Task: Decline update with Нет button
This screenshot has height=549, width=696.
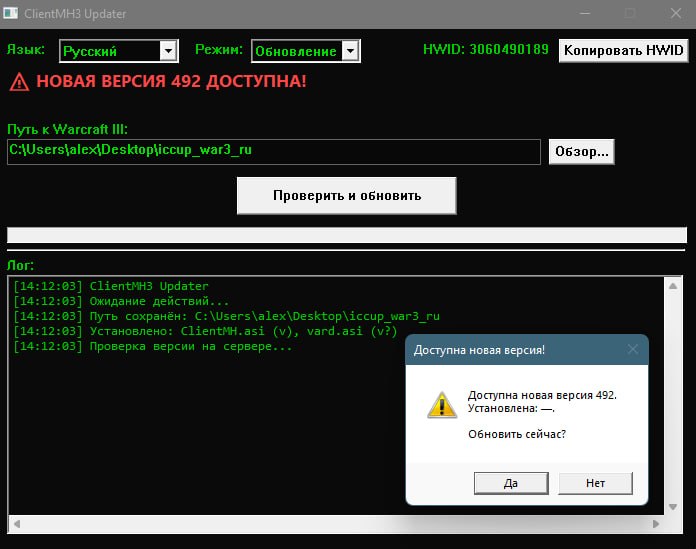Action: pos(595,483)
